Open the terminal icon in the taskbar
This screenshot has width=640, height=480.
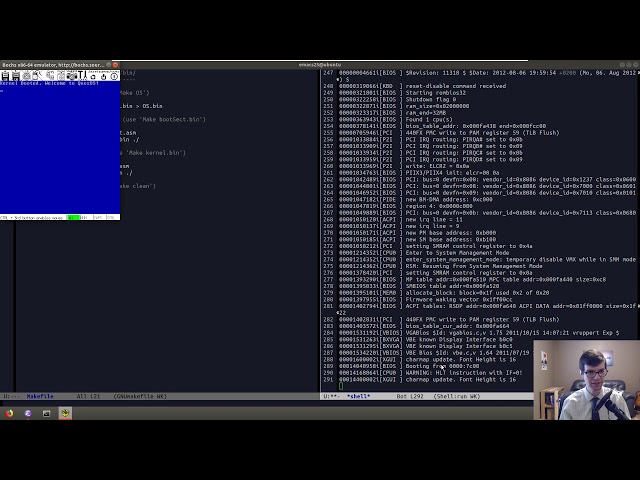[47, 413]
